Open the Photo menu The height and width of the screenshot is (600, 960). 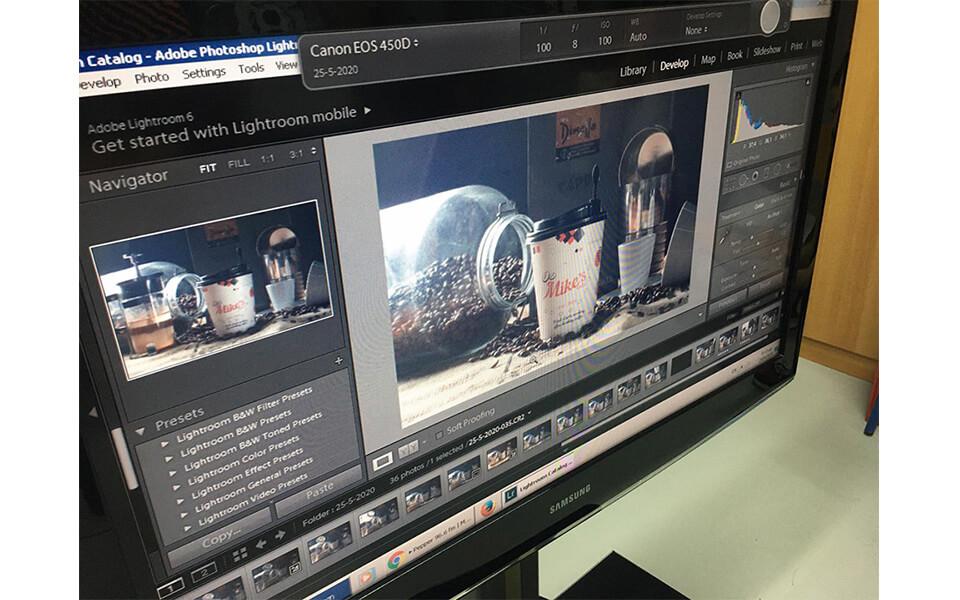pos(151,78)
